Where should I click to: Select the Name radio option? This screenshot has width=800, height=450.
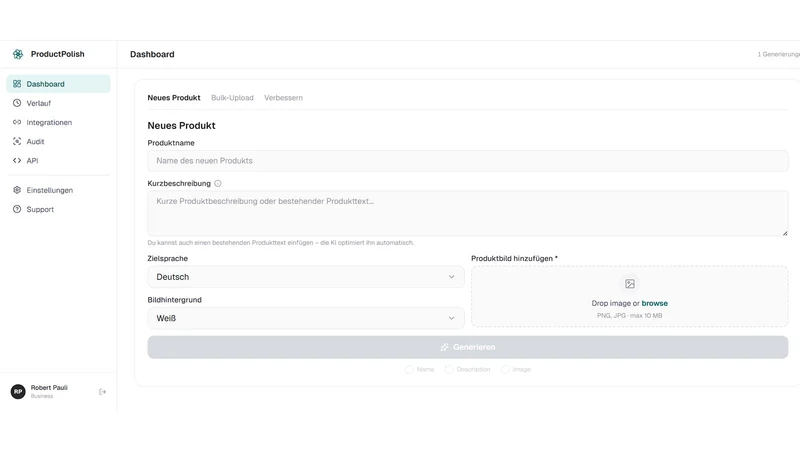tap(409, 369)
